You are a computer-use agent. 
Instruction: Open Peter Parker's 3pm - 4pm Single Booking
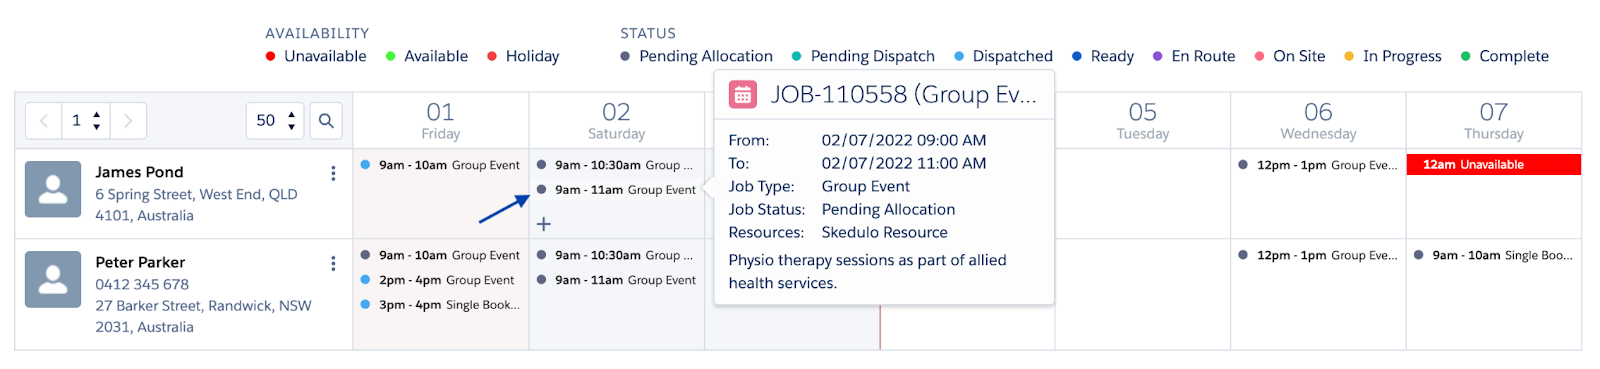click(x=440, y=305)
